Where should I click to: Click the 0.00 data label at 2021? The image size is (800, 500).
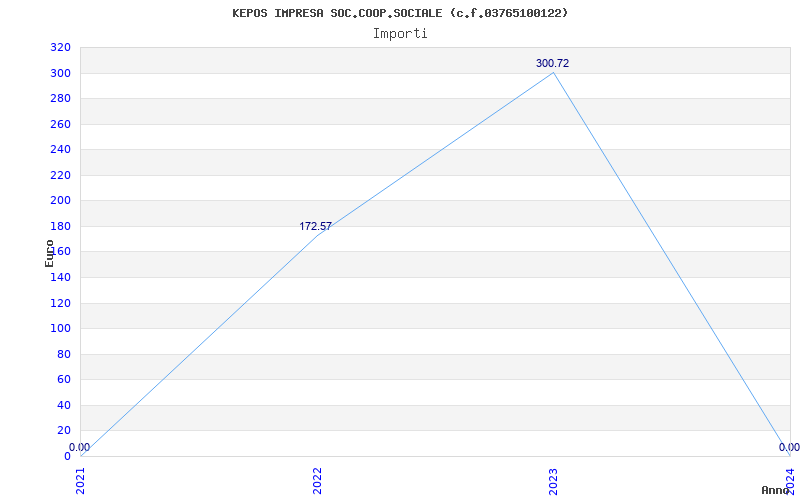click(80, 447)
